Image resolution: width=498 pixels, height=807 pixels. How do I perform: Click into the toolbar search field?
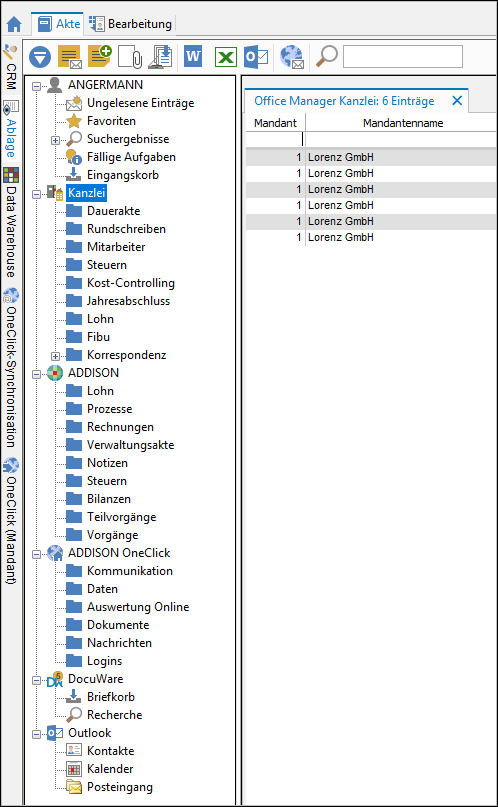tap(403, 57)
